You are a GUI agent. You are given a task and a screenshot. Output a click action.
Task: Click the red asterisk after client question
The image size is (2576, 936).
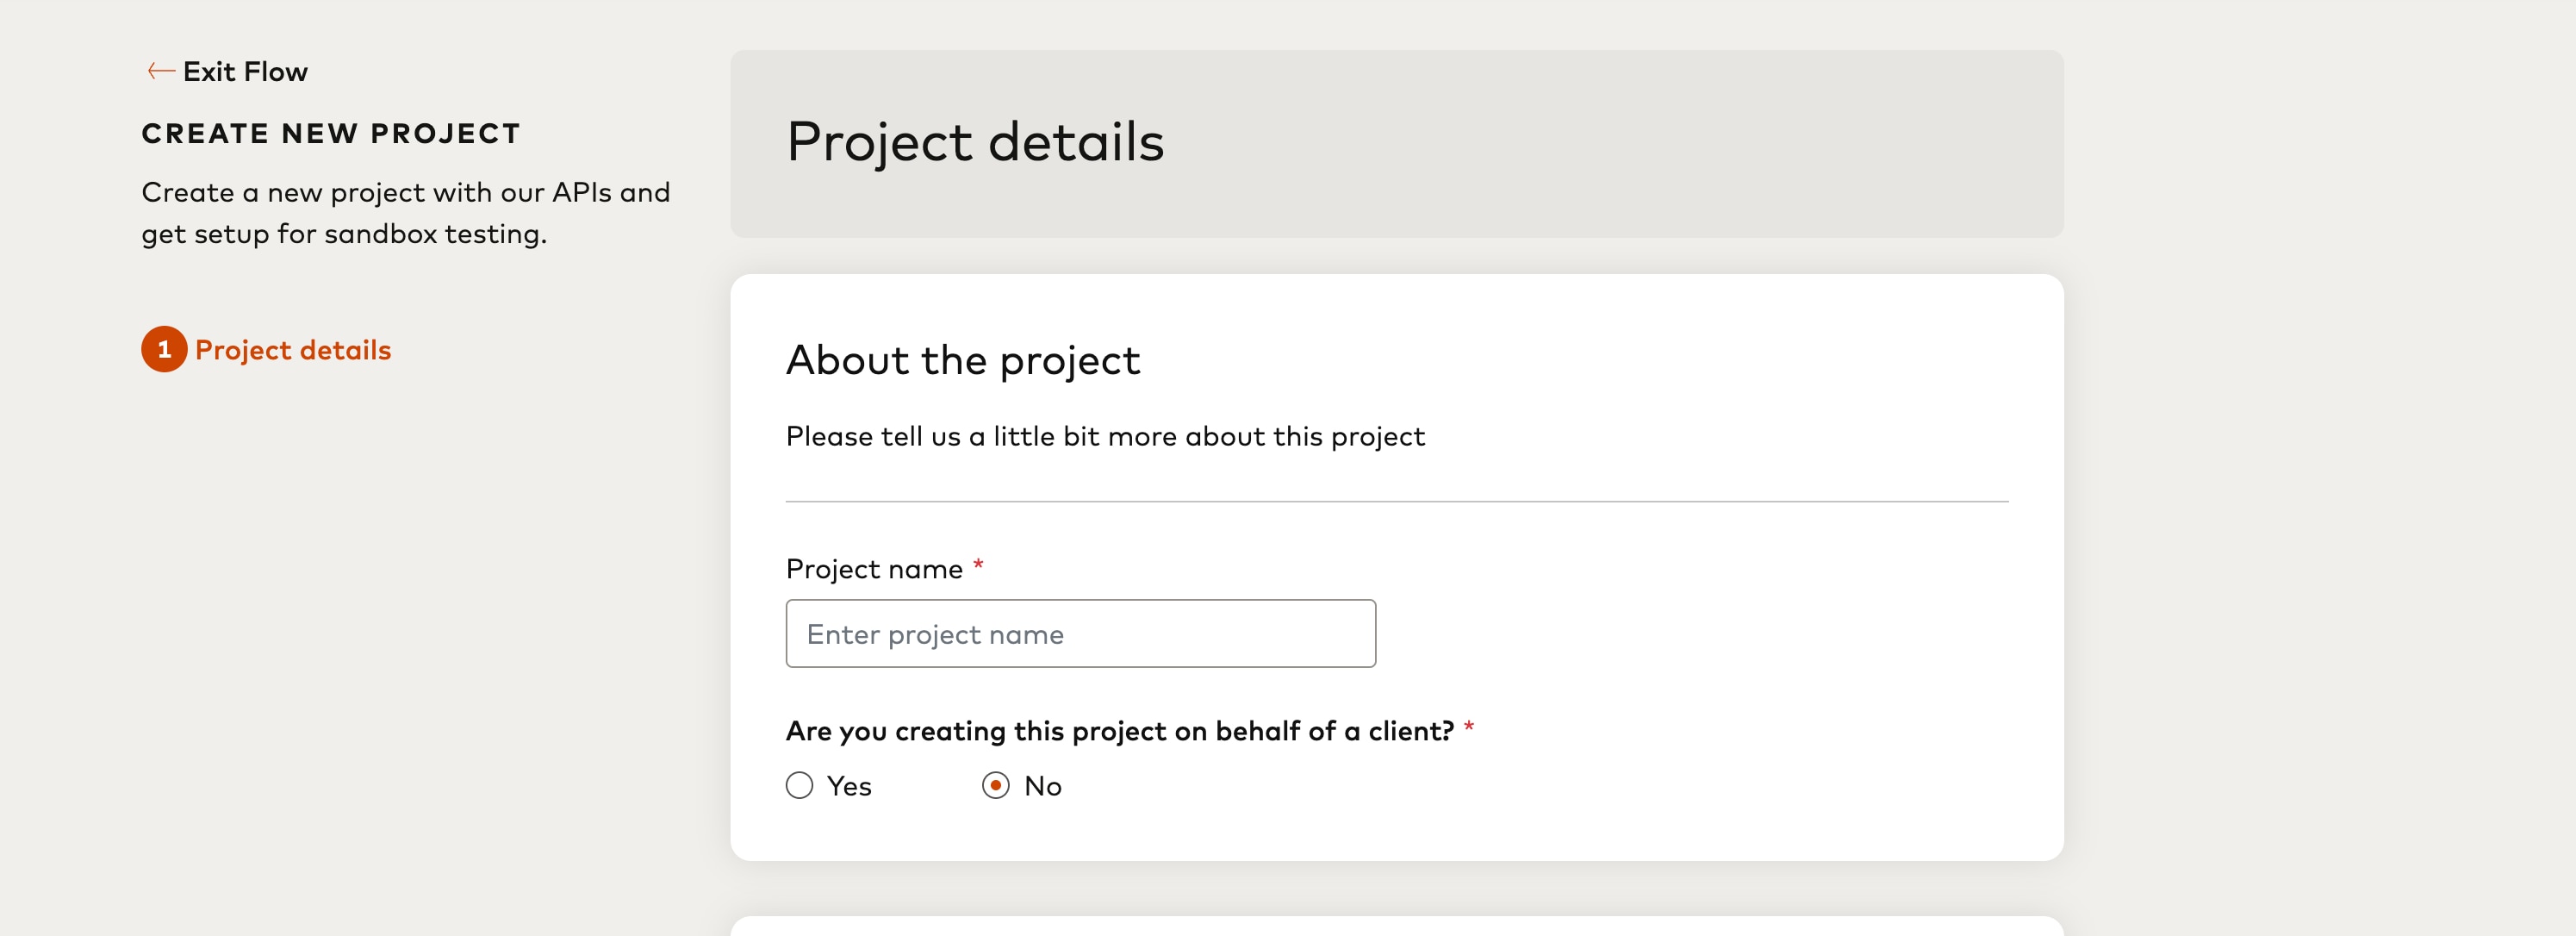1468,727
